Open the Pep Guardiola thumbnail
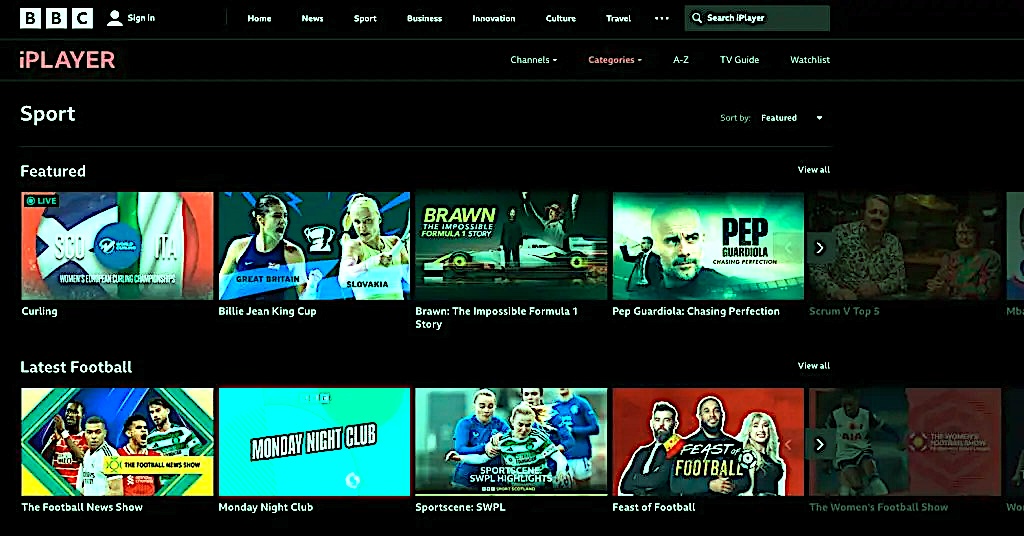This screenshot has height=536, width=1024. (708, 246)
